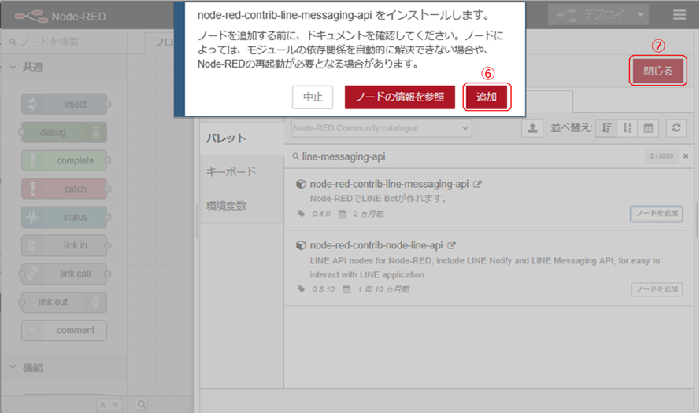Click 中止 to cancel installation
Image resolution: width=699 pixels, height=413 pixels.
(x=312, y=97)
